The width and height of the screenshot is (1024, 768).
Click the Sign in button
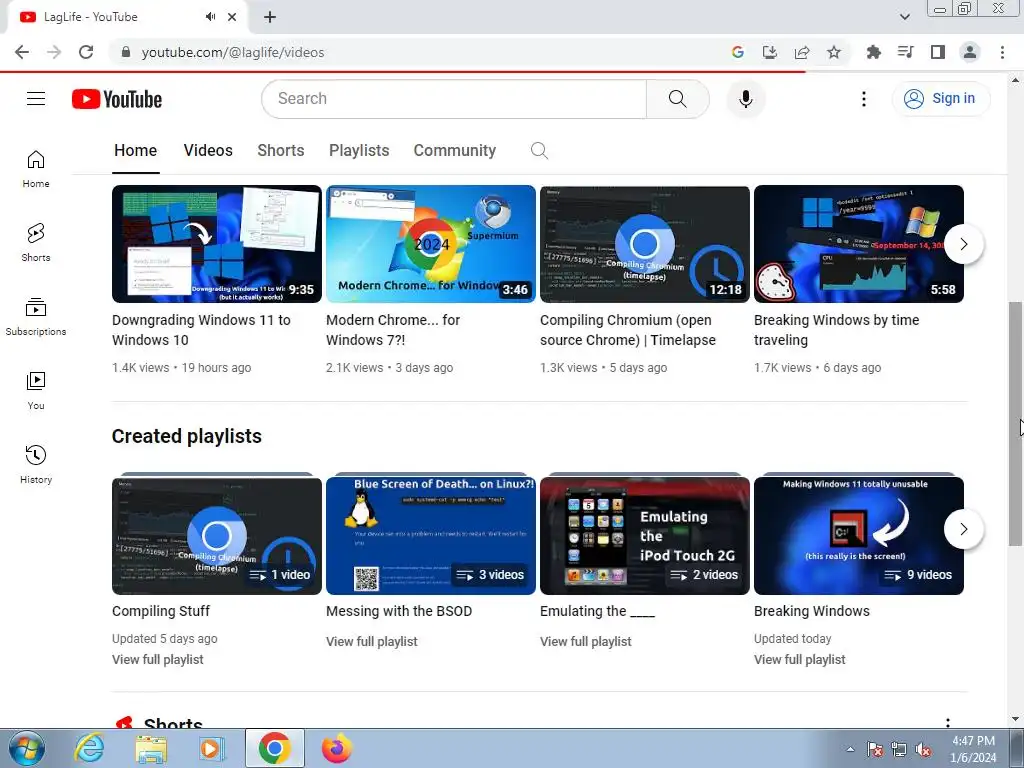click(941, 99)
